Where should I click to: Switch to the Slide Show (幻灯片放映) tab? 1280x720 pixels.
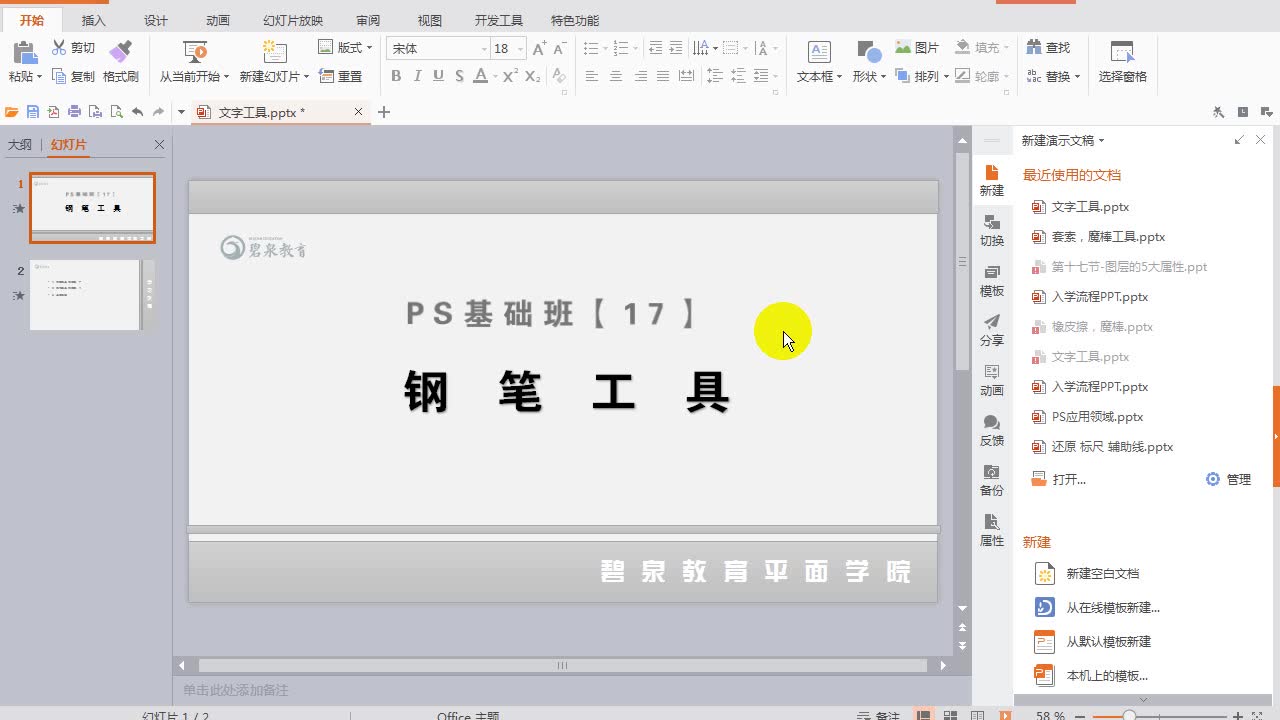tap(293, 20)
